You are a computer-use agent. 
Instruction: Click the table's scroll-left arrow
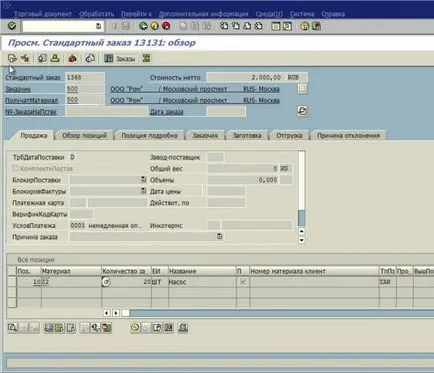(x=107, y=313)
